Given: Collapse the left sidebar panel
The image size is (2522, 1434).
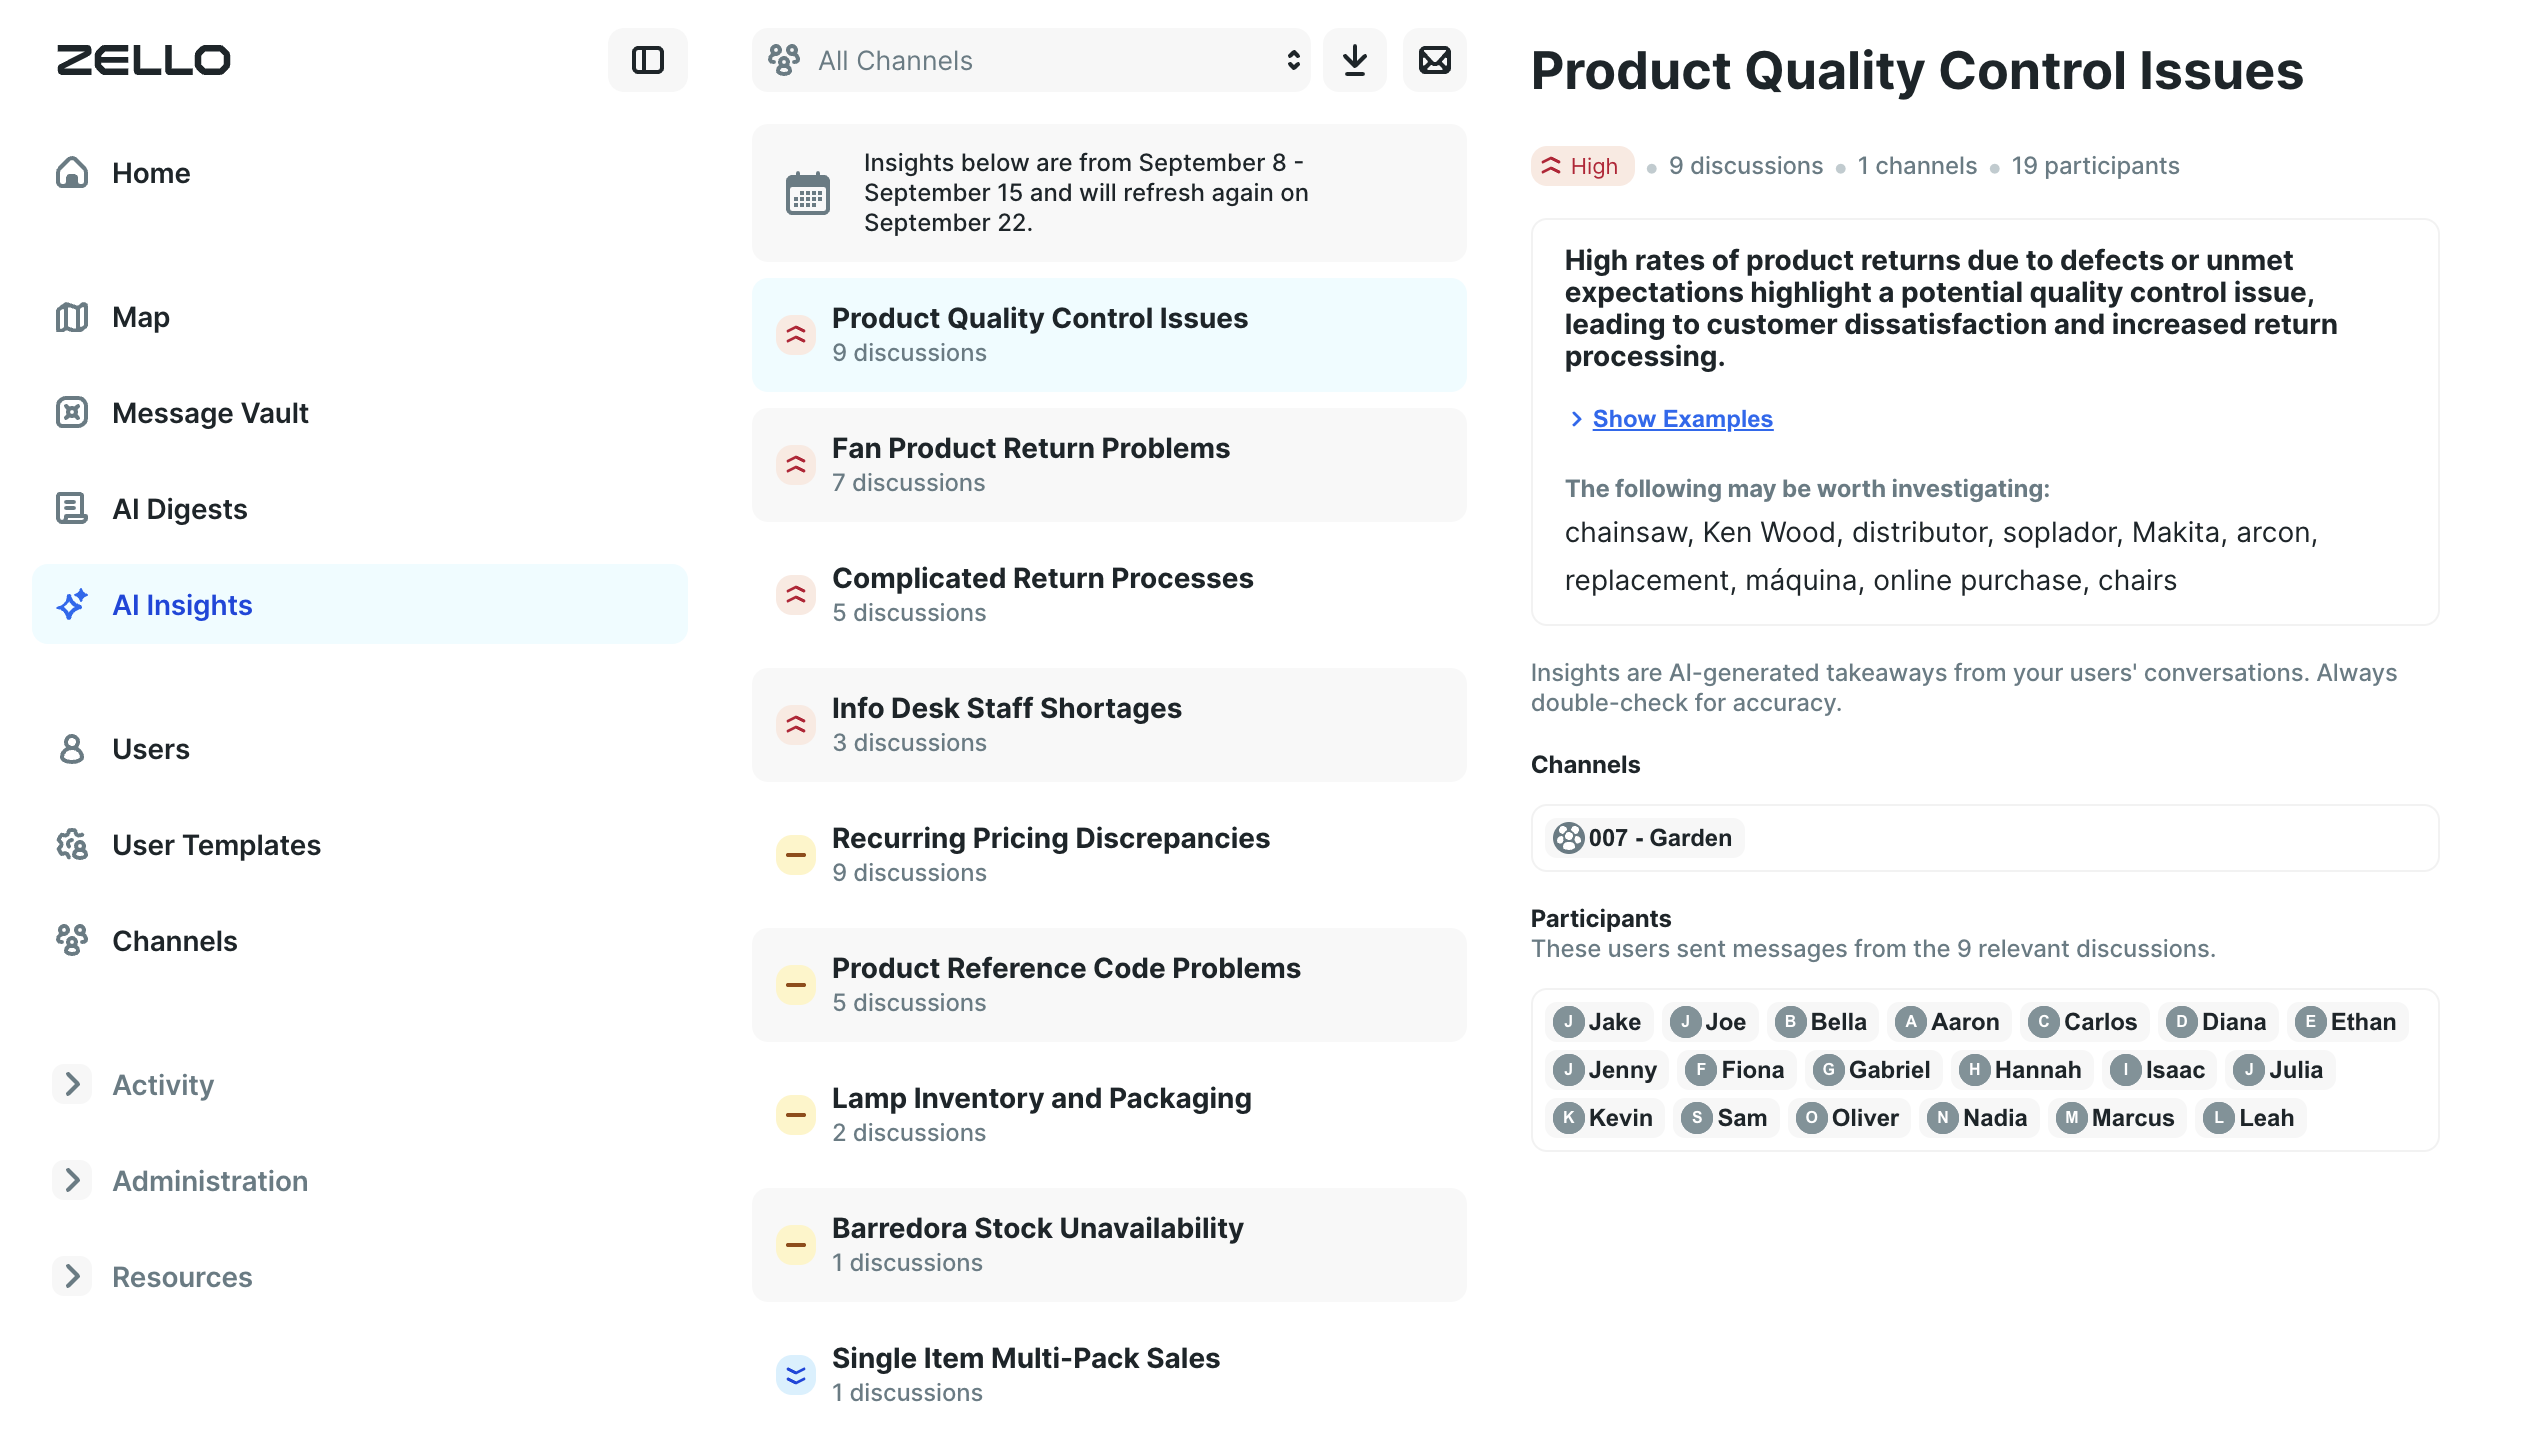Looking at the screenshot, I should point(647,60).
